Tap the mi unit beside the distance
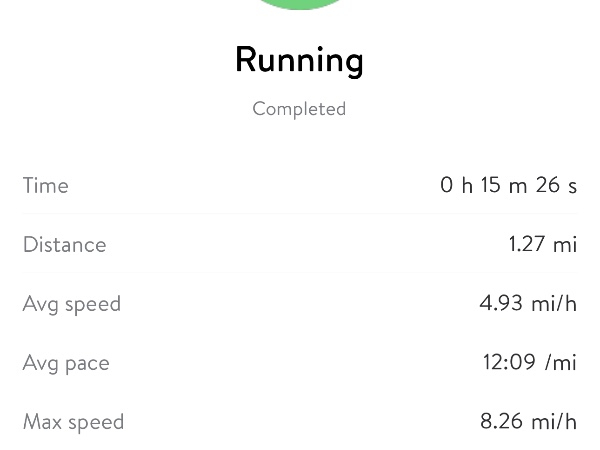 [x=565, y=245]
